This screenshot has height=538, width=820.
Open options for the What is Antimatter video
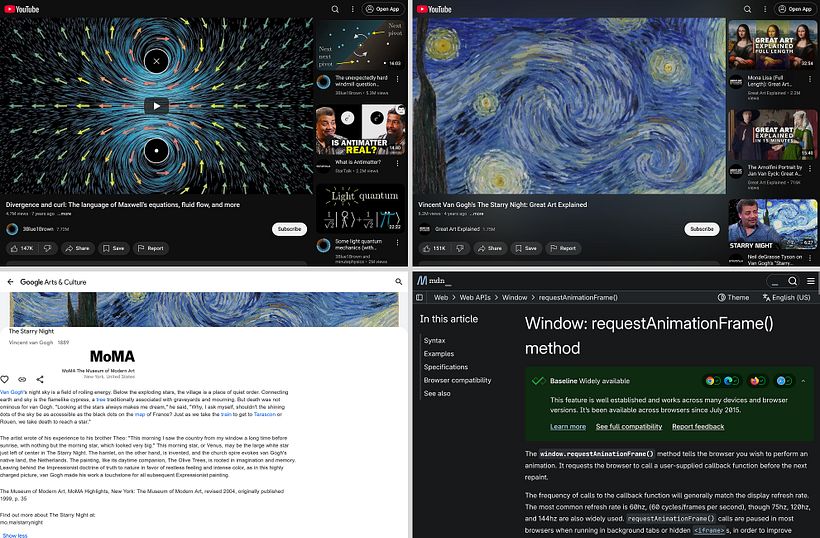397,164
